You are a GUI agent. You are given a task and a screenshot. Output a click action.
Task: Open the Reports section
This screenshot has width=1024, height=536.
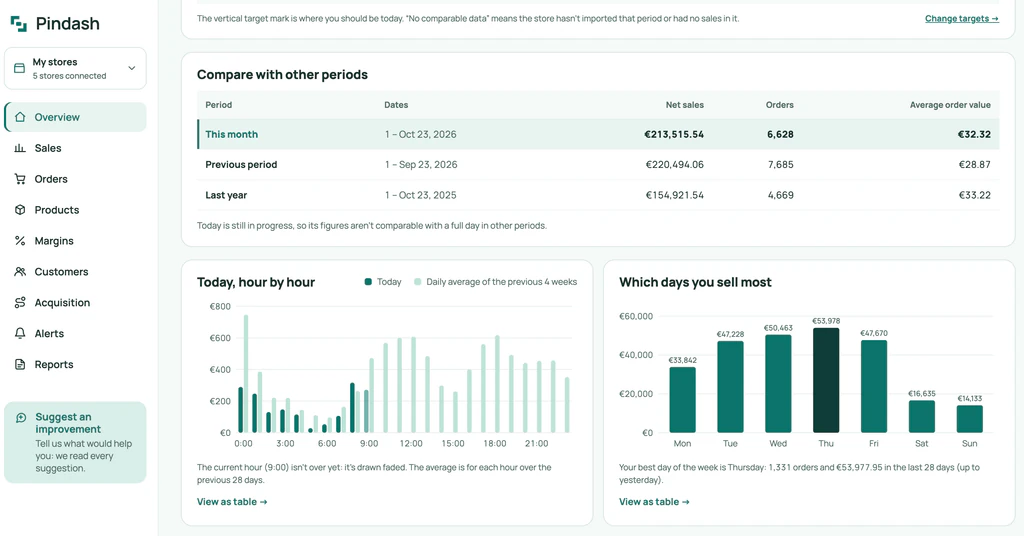[75, 364]
